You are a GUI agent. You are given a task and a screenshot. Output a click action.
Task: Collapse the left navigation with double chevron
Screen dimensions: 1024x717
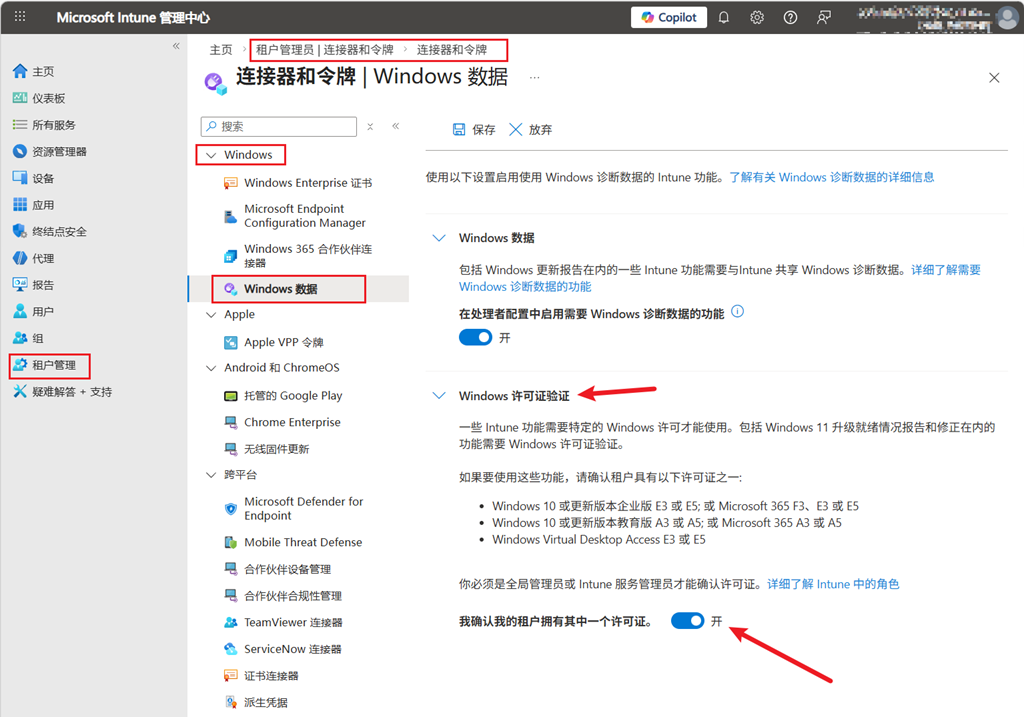click(x=176, y=47)
